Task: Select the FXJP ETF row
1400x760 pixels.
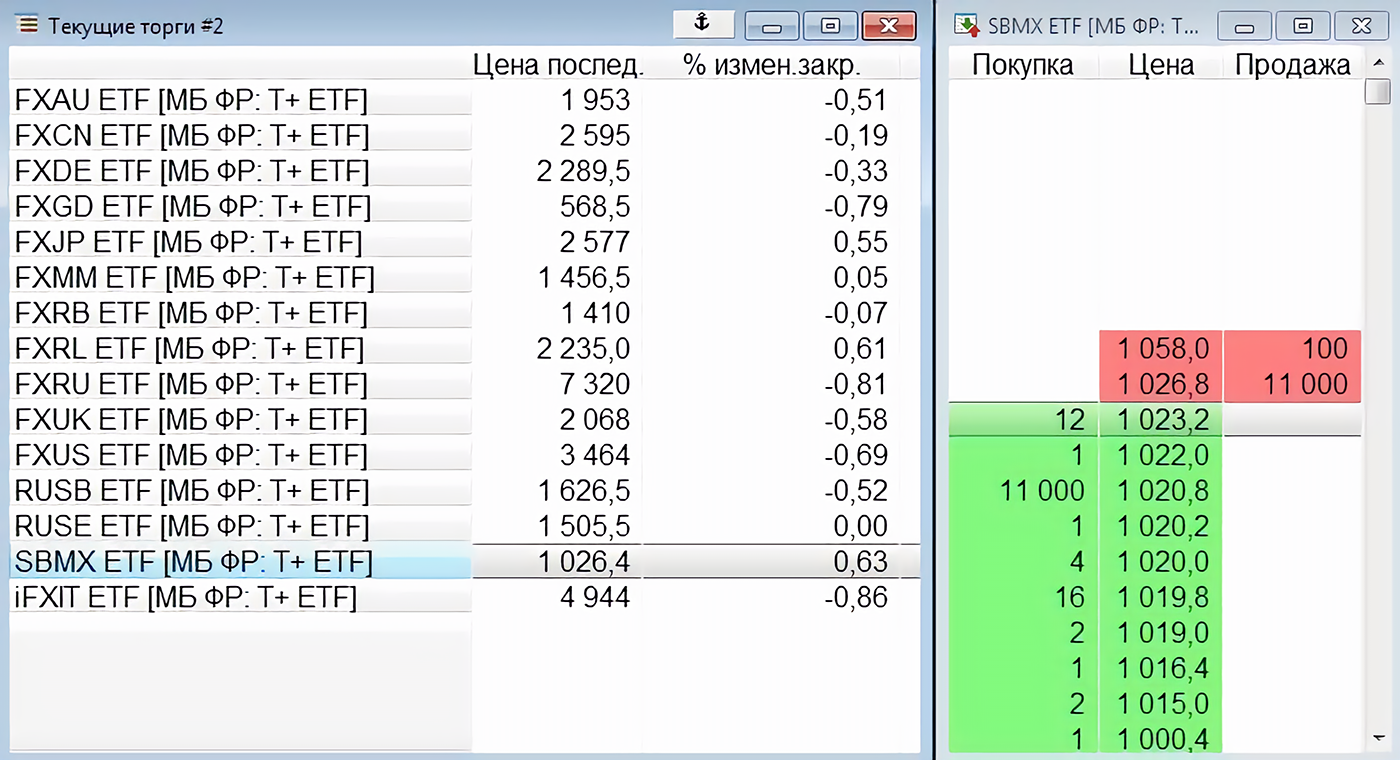Action: 465,242
